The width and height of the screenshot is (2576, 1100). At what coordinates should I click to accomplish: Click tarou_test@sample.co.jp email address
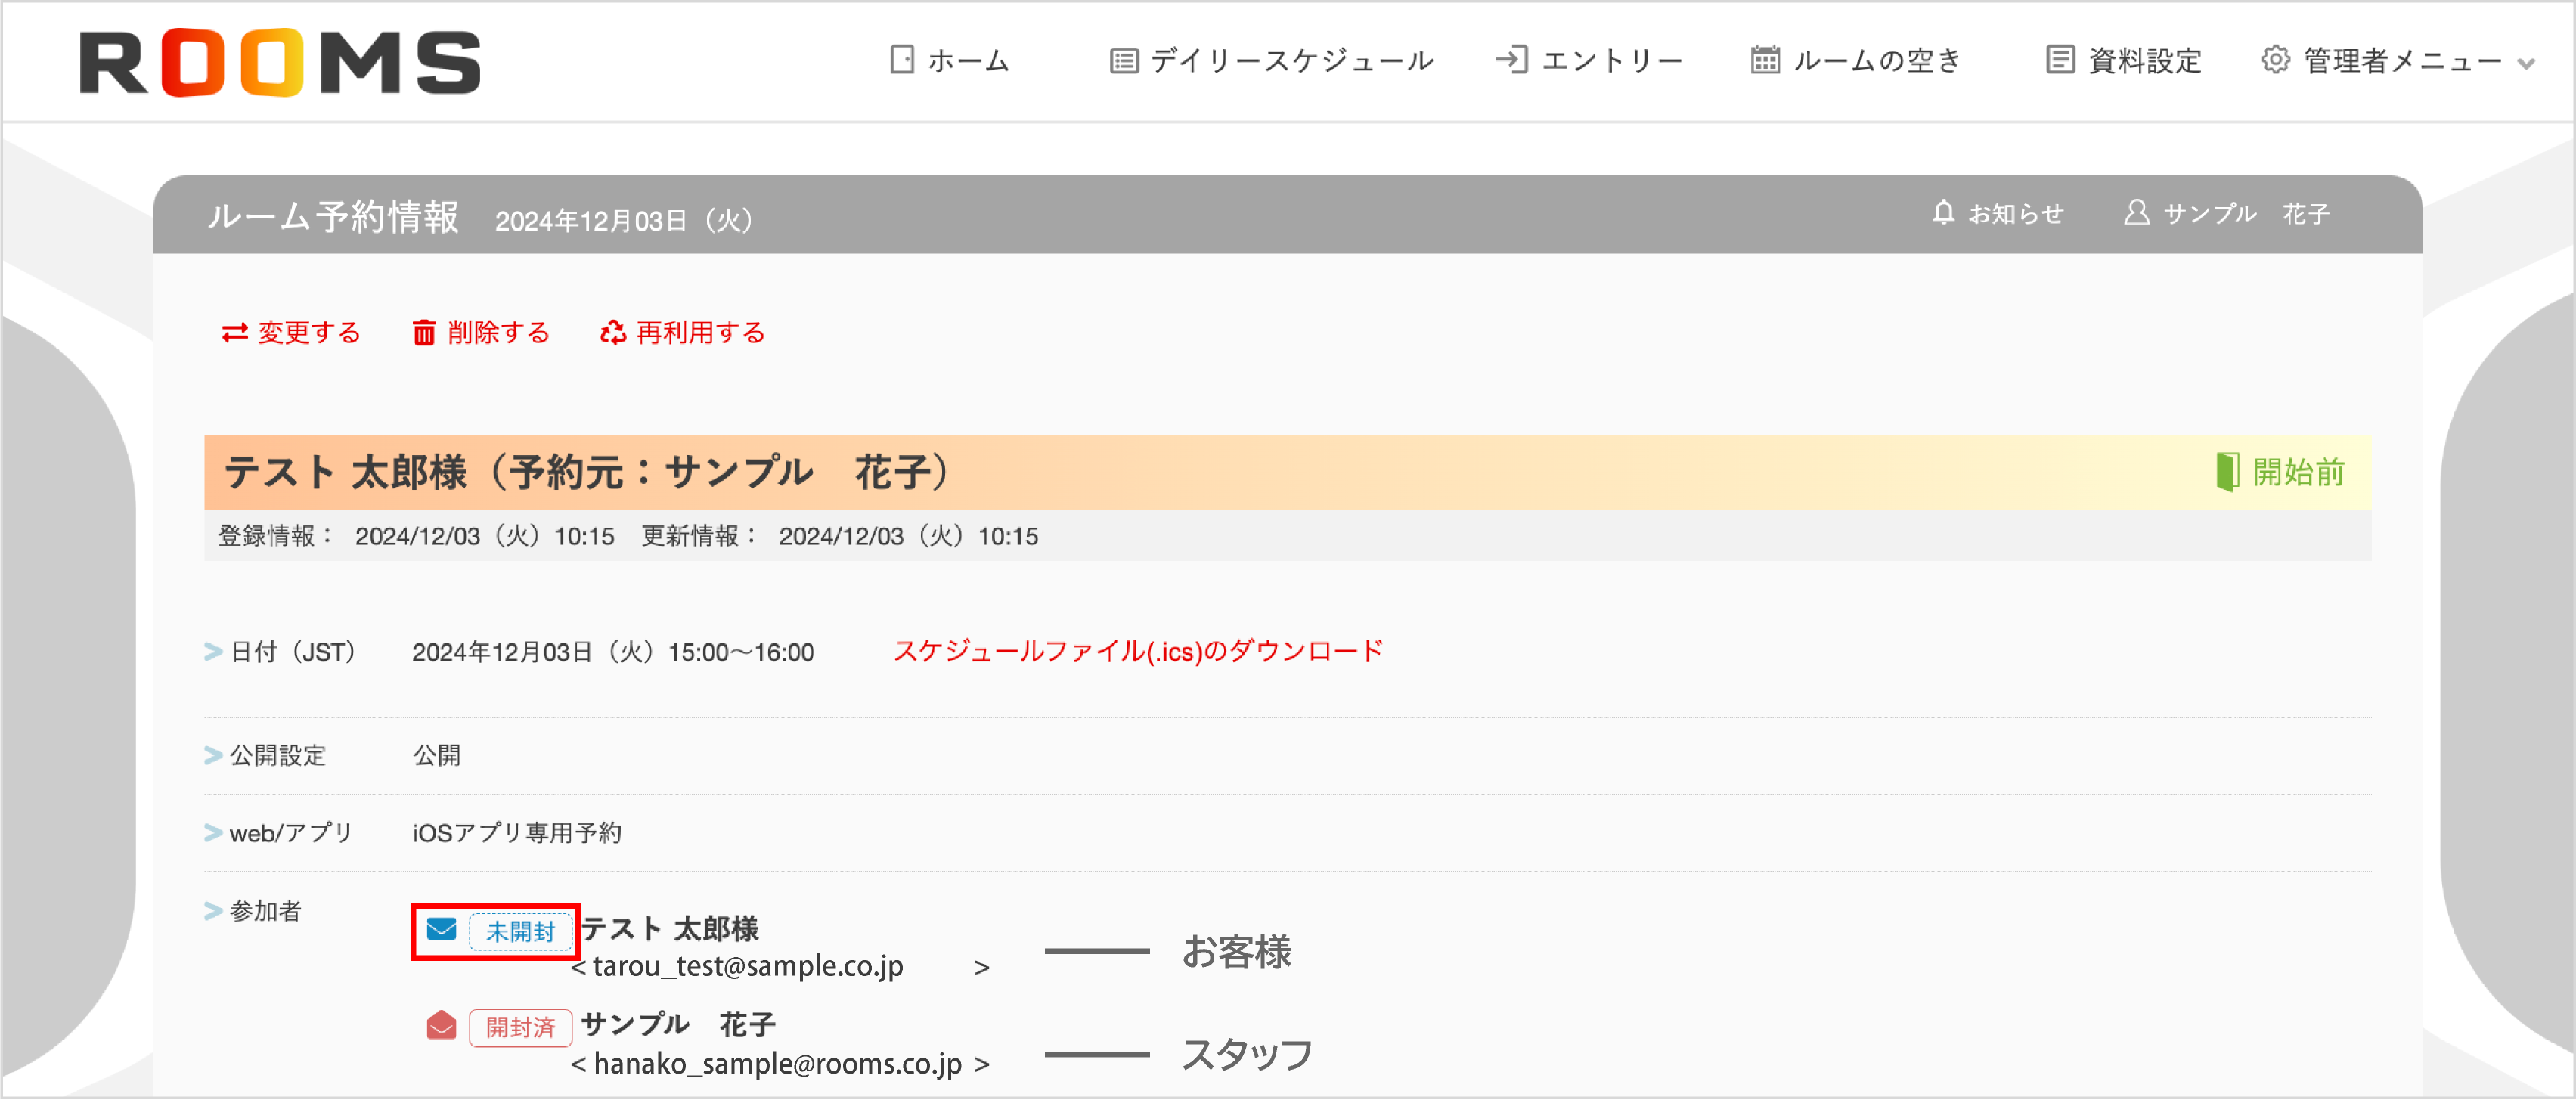[x=748, y=967]
